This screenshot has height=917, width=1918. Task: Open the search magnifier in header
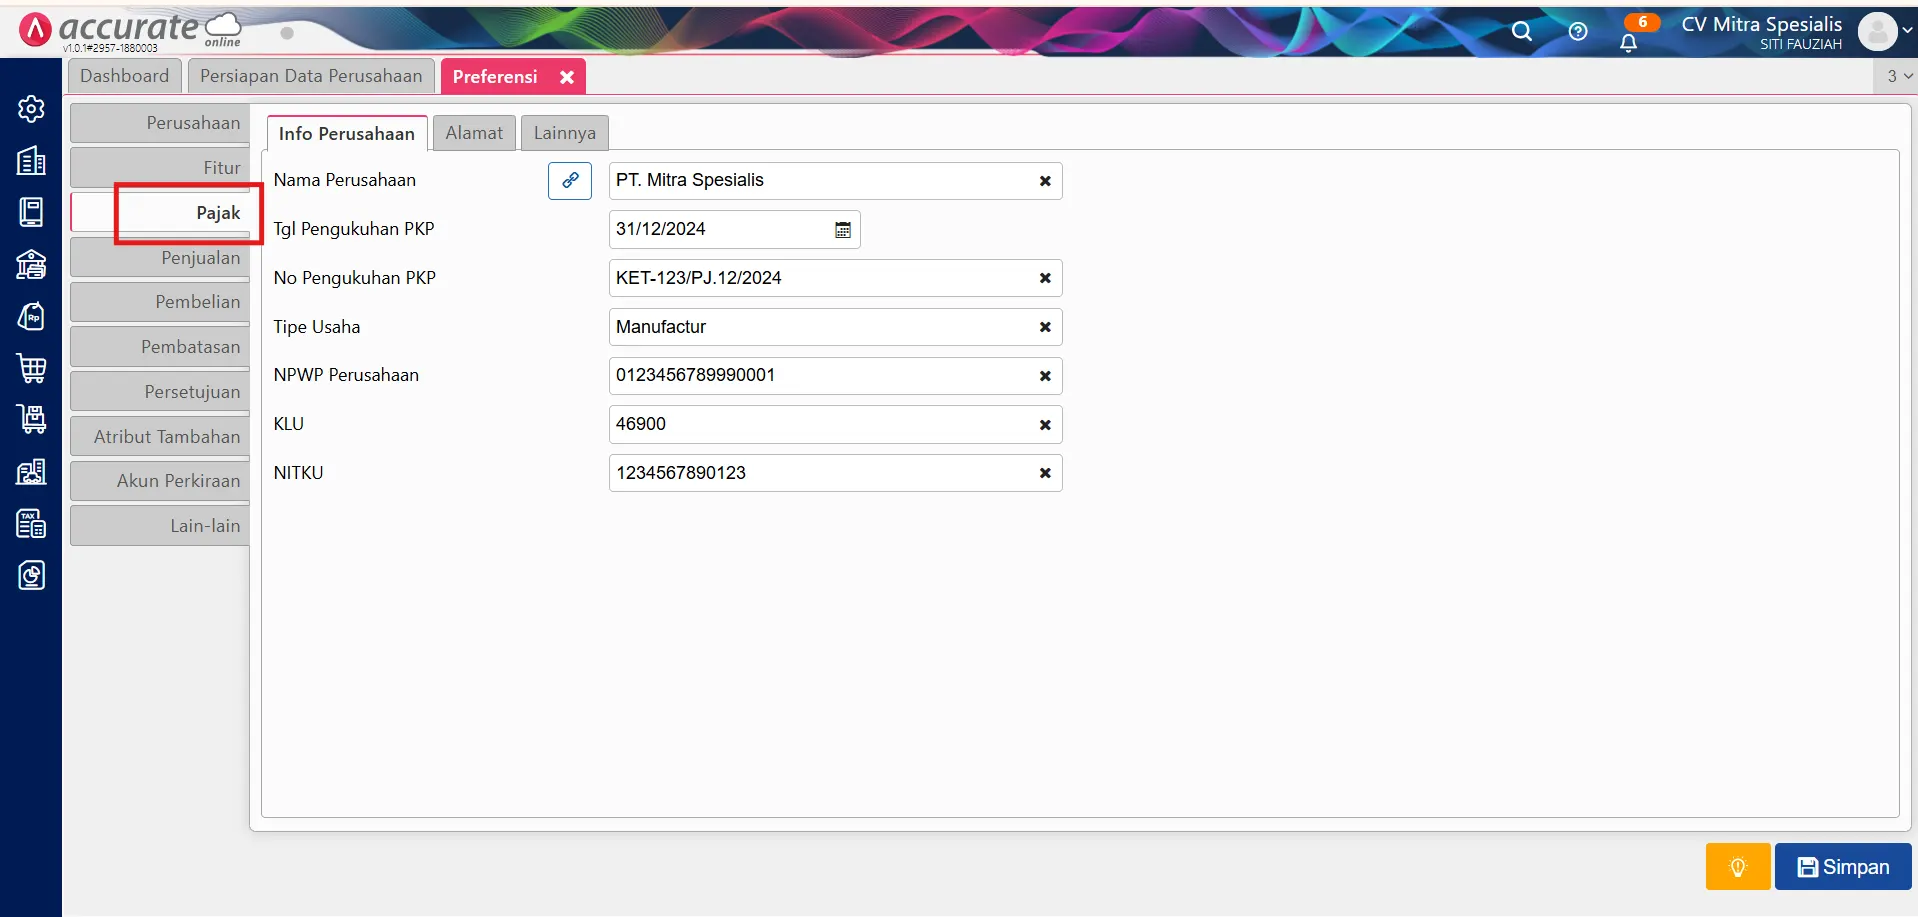coord(1521,32)
